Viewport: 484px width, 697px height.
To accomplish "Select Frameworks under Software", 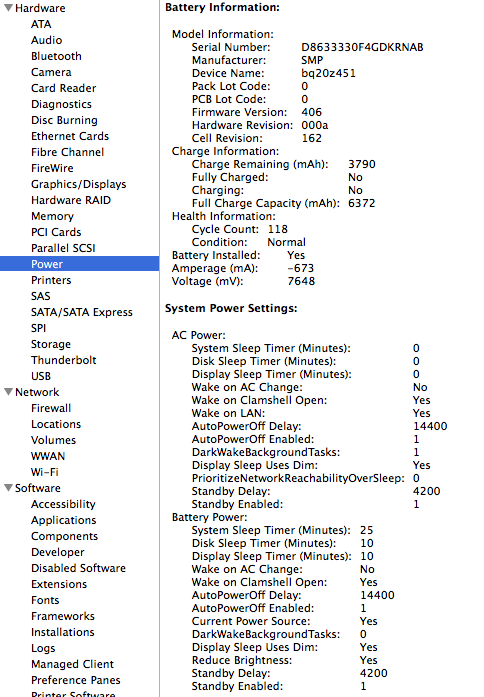I will click(x=63, y=616).
